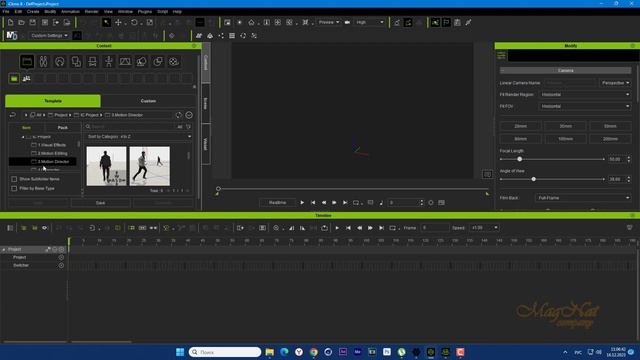Go to next frame in timeline toolbar
Viewport: 640px width, 360px height.
click(370, 228)
